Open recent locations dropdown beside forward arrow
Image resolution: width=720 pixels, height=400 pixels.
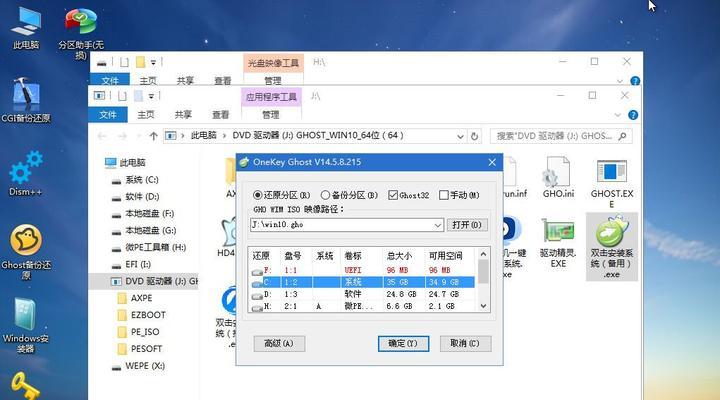(x=139, y=136)
